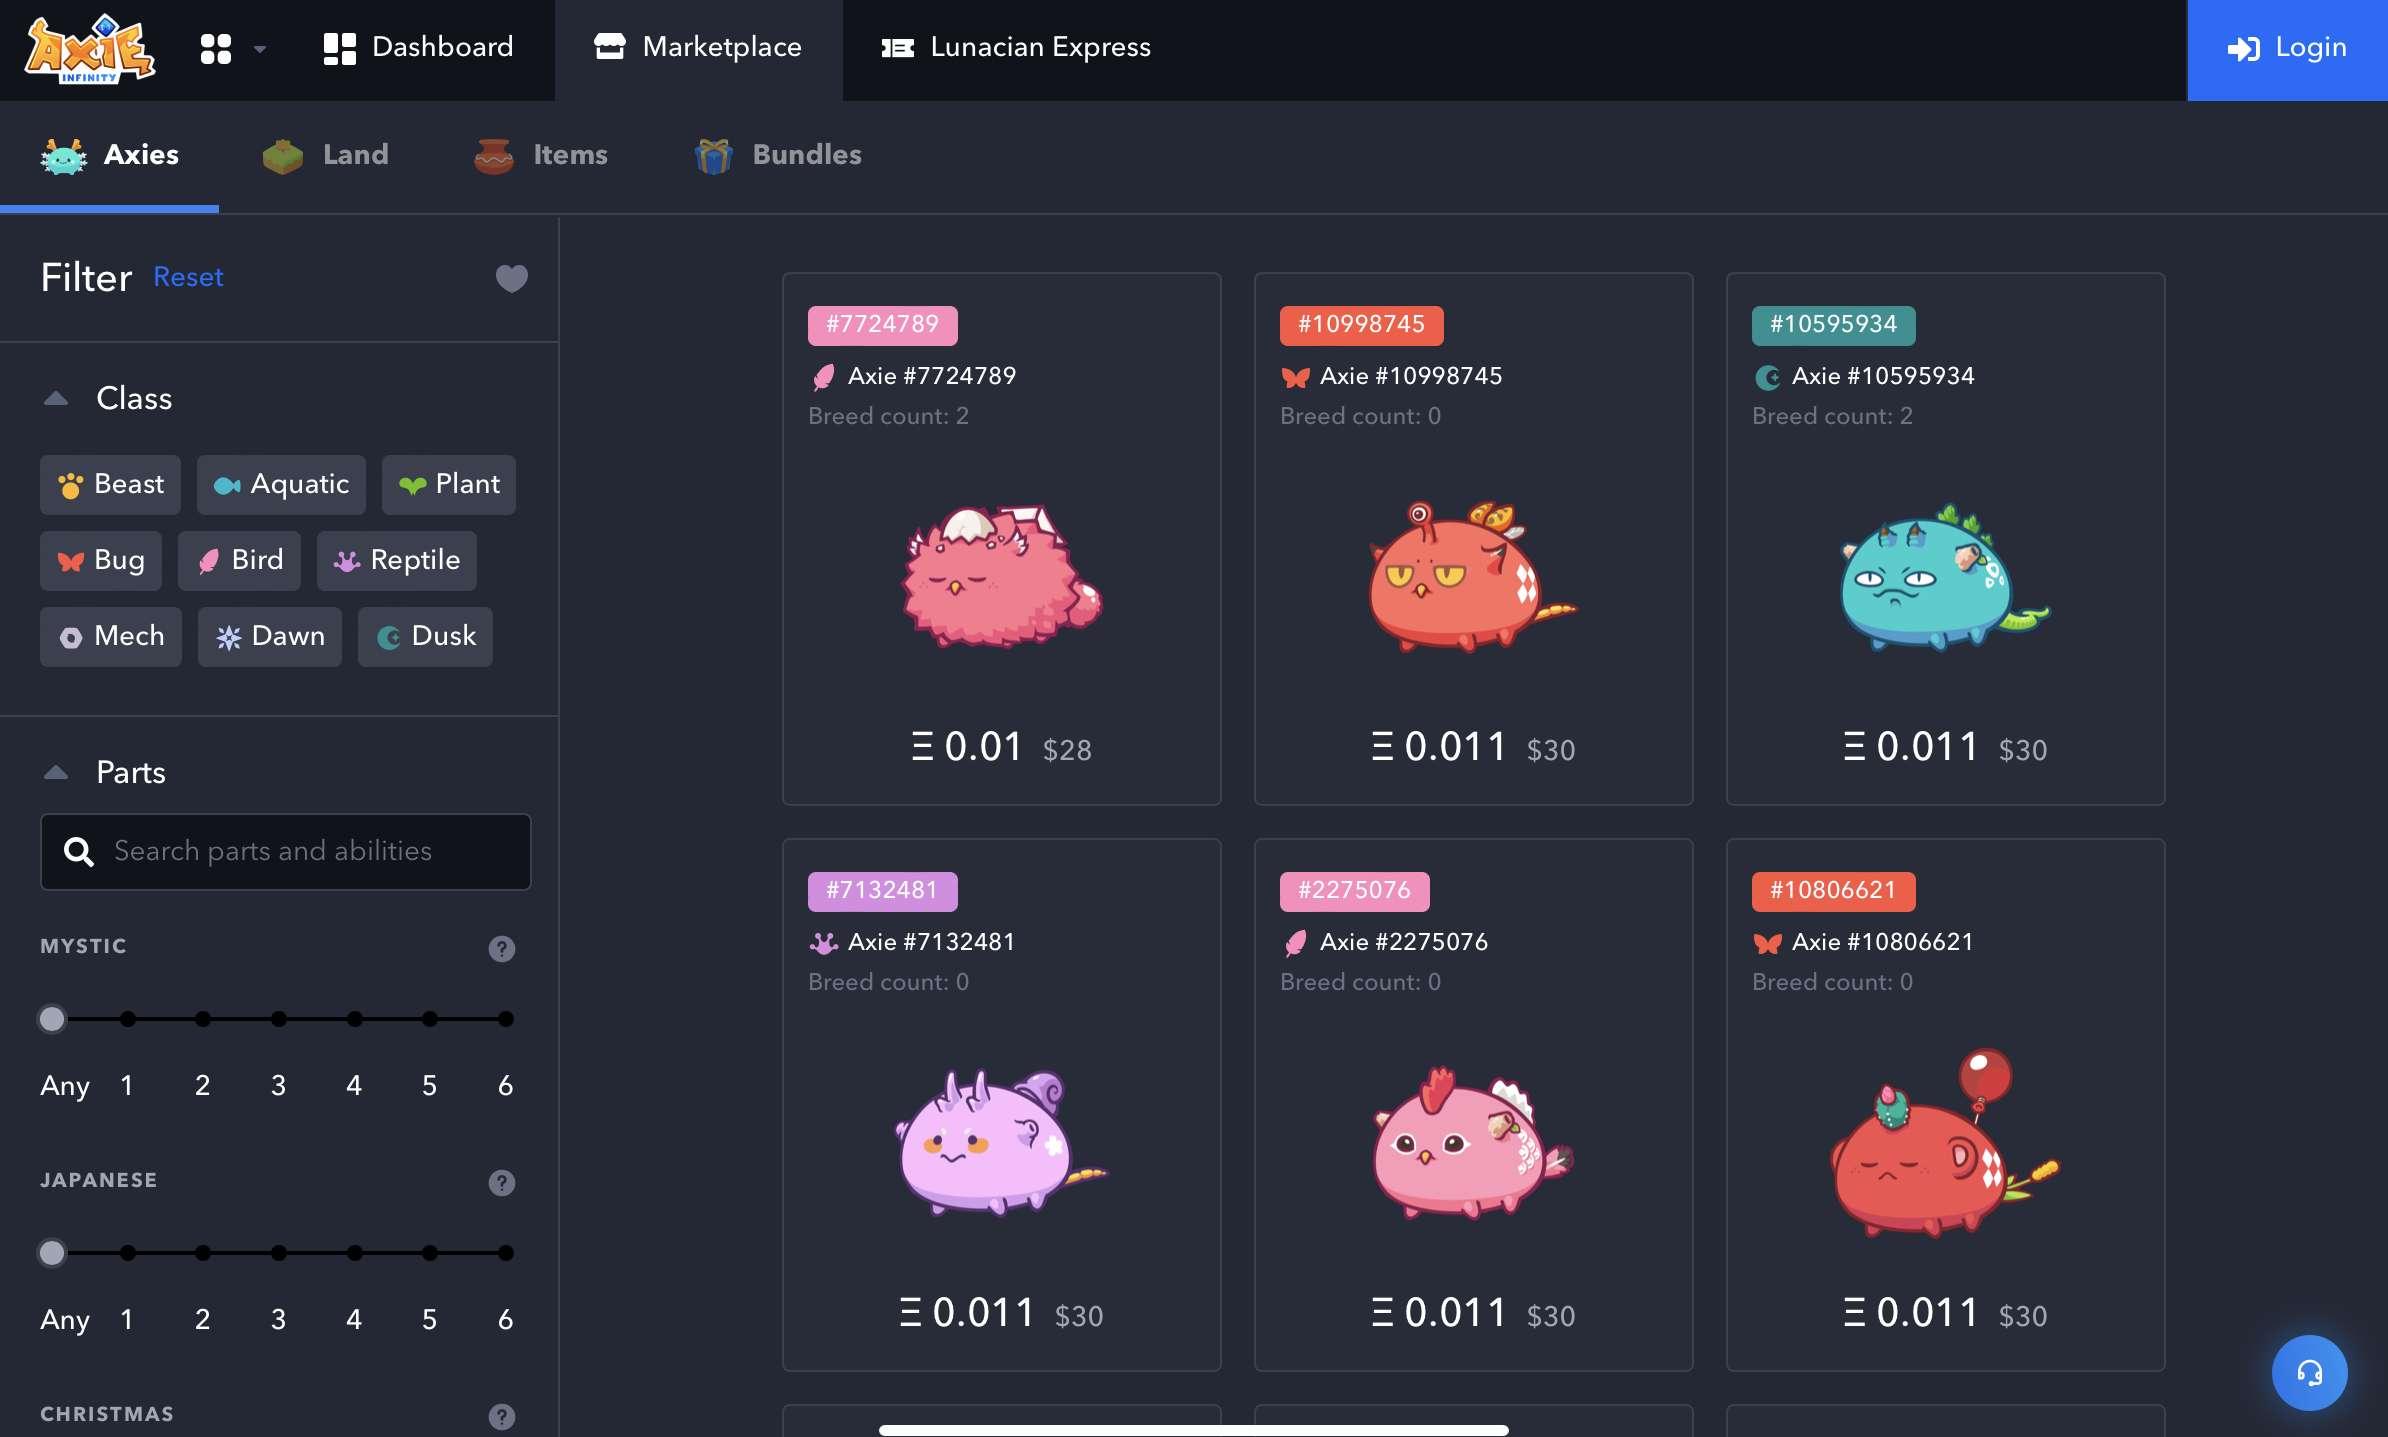Click bird class icon beside Axie #2275076

(x=1295, y=943)
